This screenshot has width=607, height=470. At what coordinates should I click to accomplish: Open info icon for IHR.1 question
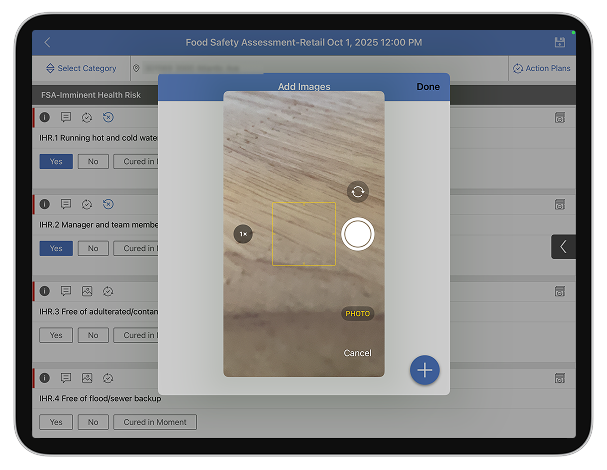click(x=45, y=118)
